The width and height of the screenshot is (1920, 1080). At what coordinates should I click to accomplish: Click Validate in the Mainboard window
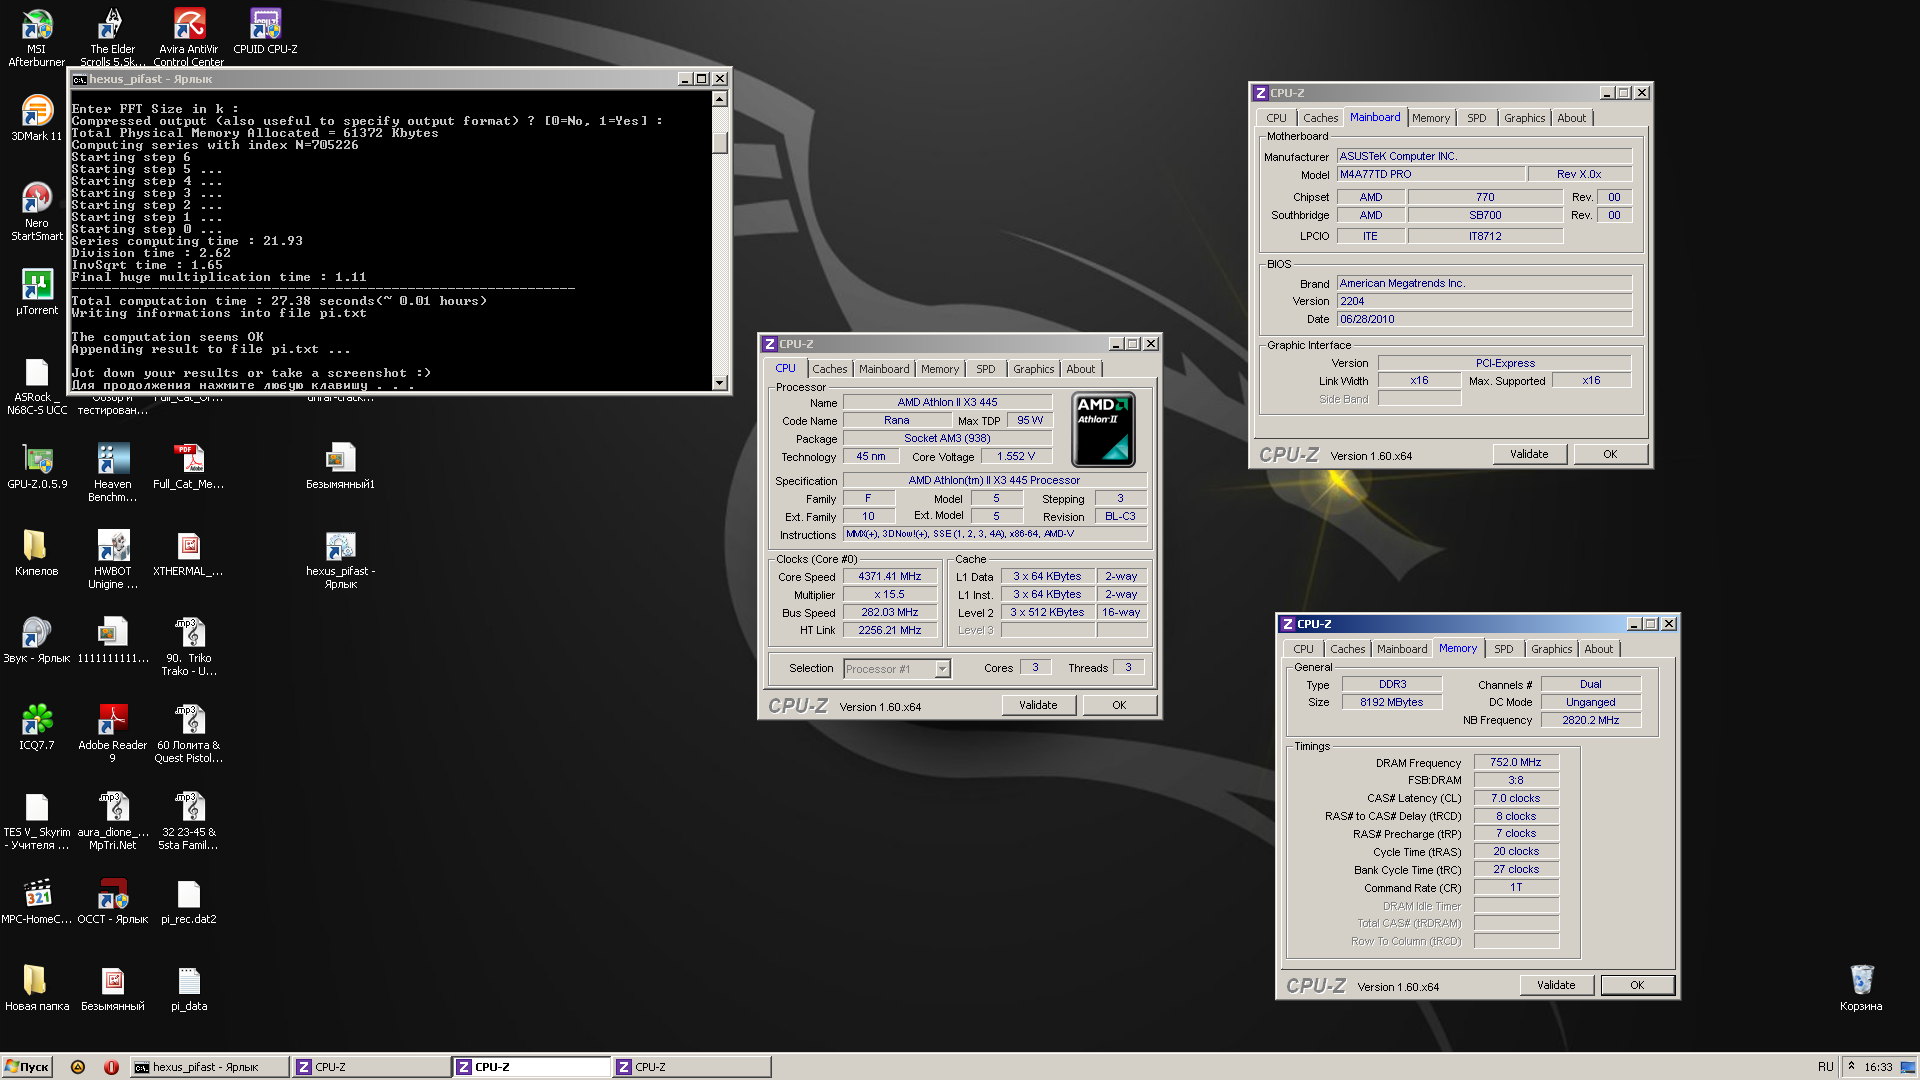1529,454
